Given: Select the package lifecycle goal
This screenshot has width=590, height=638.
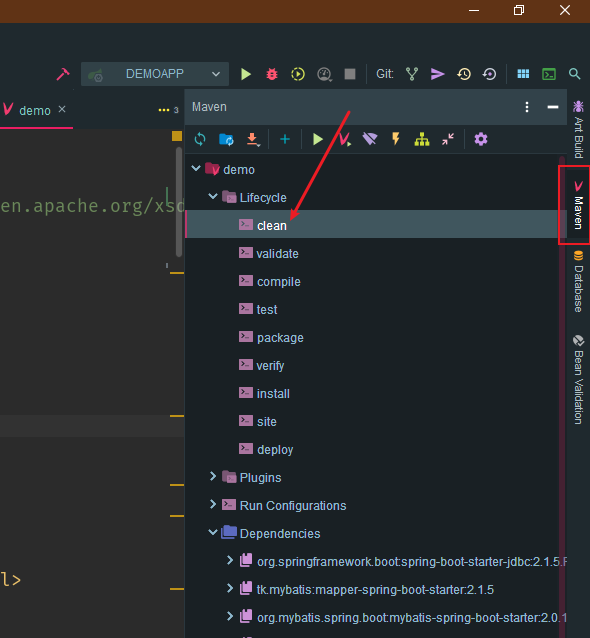Looking at the screenshot, I should (280, 338).
